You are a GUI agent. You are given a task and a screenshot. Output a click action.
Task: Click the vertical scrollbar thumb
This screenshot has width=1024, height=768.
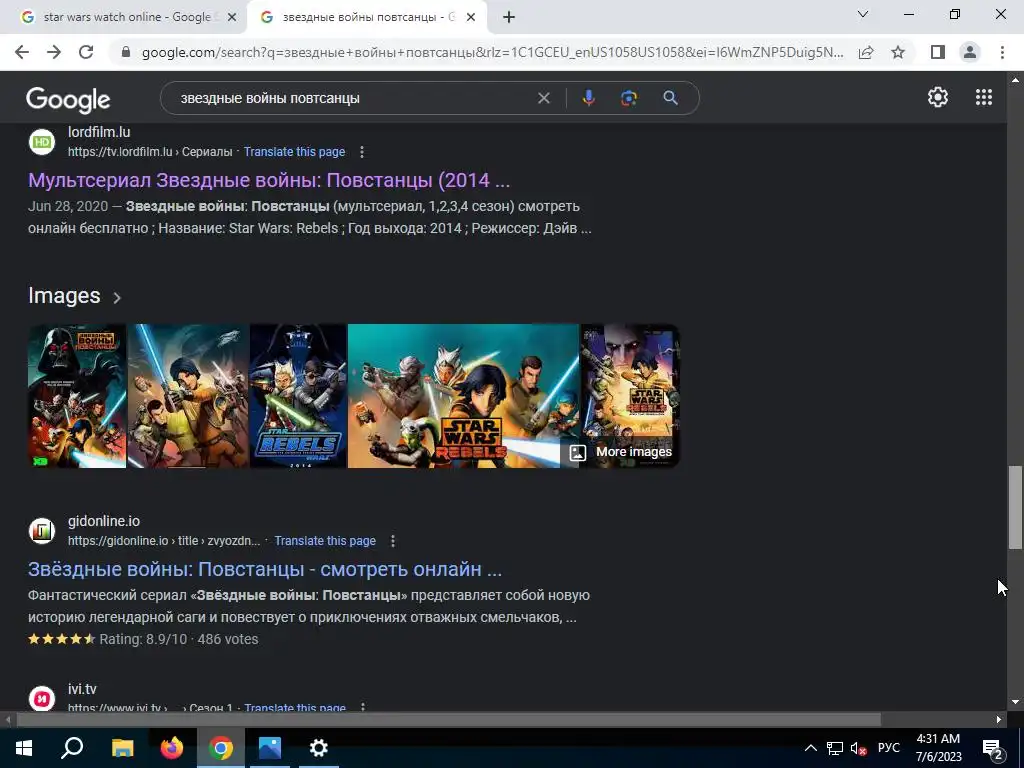point(1015,507)
